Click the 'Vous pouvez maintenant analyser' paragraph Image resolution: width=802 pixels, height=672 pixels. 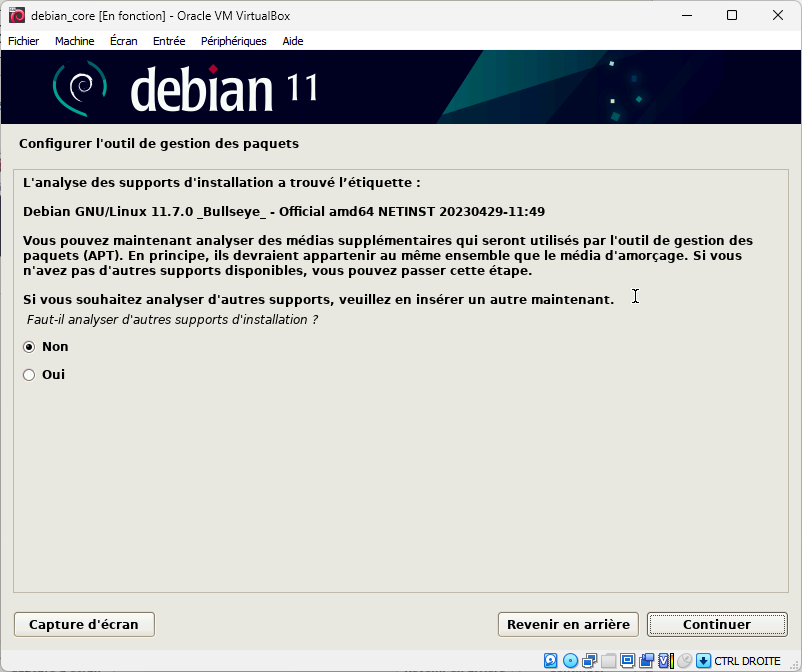(388, 255)
